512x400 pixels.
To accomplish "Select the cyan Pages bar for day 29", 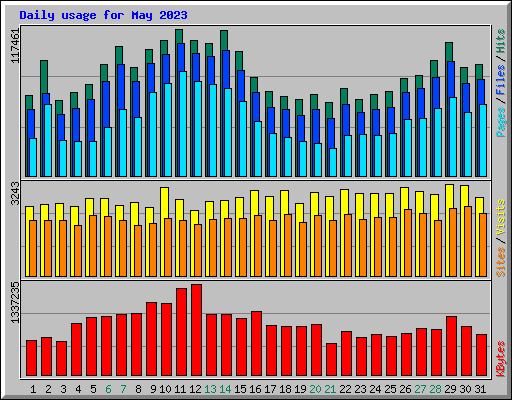I will pos(453,137).
